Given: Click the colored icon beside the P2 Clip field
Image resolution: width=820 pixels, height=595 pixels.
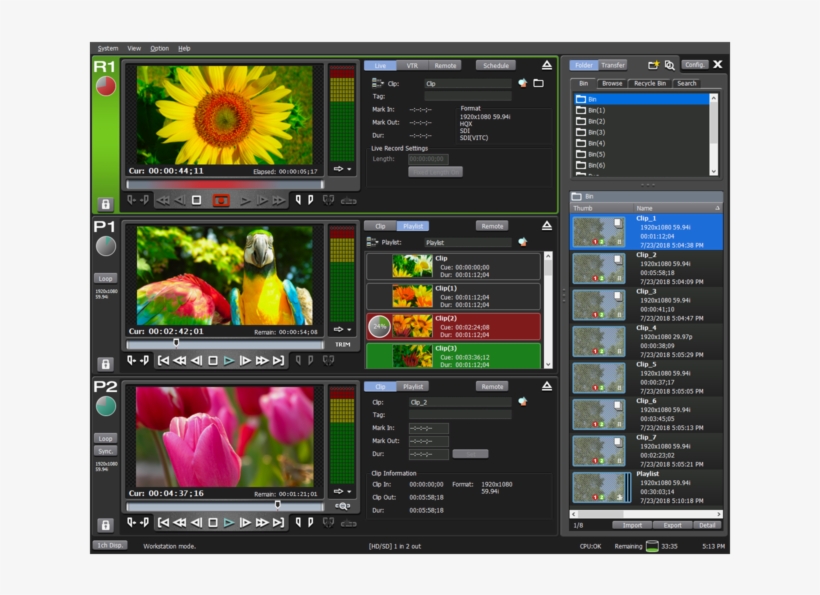Looking at the screenshot, I should (522, 402).
